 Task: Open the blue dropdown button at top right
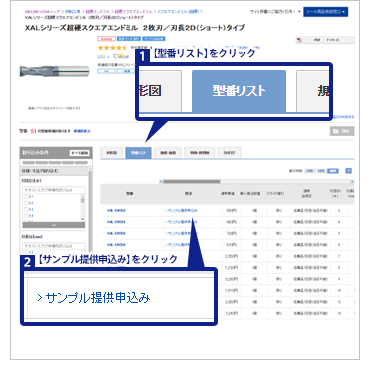[326, 12]
